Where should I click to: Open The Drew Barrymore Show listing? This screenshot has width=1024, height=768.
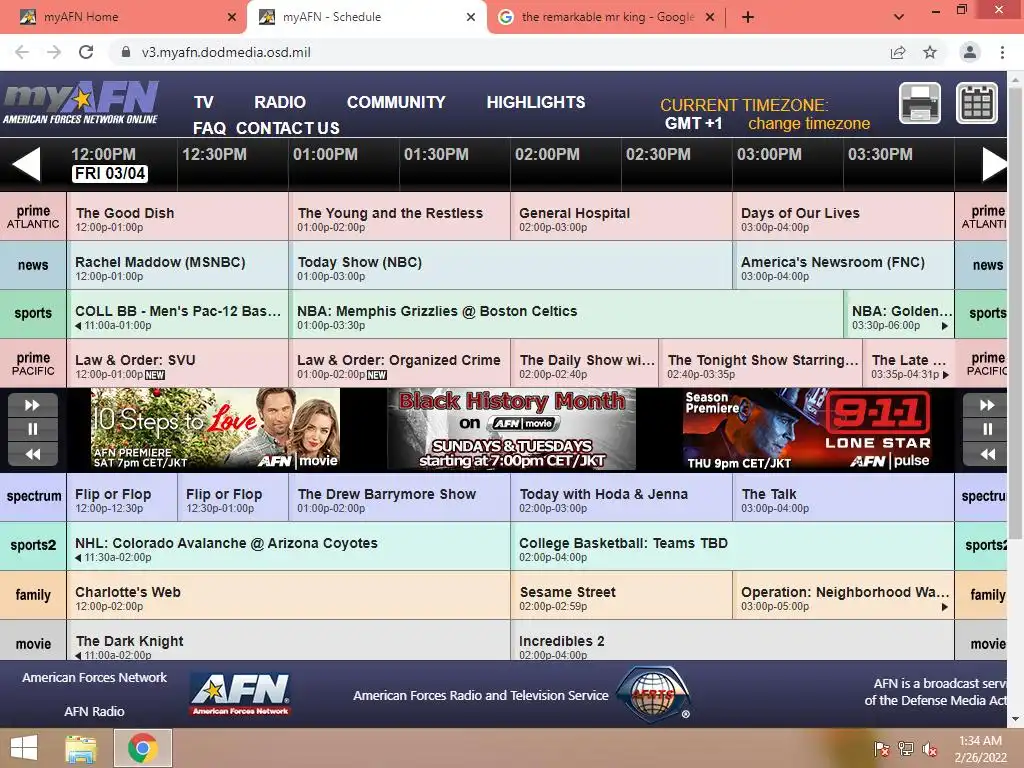[x=400, y=496]
